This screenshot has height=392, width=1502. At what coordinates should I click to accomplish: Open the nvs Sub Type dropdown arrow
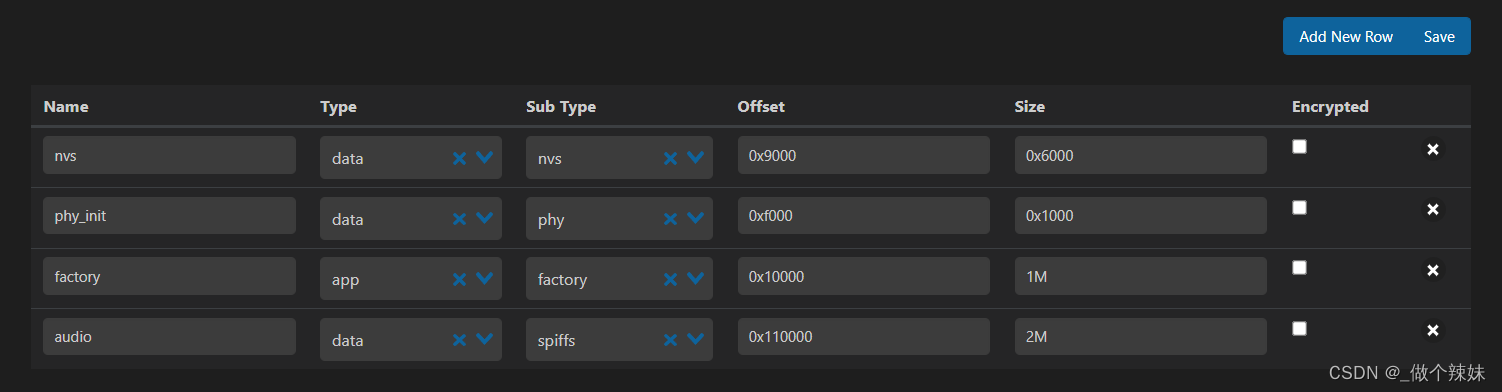[696, 158]
